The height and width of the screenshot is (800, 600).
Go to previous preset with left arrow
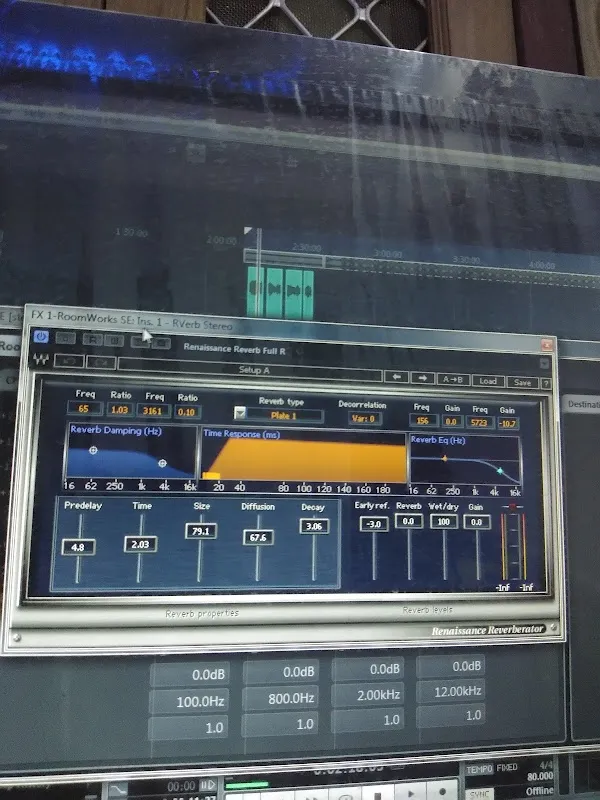396,377
